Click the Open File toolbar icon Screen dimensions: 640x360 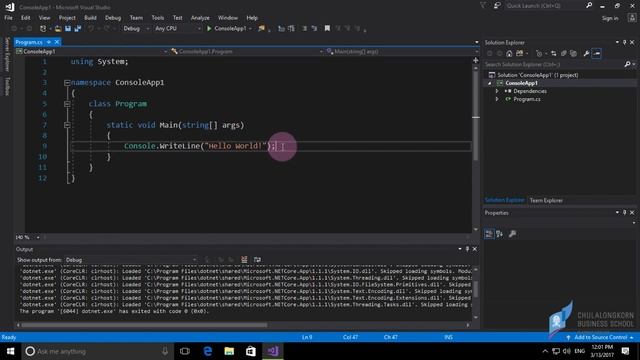58,29
